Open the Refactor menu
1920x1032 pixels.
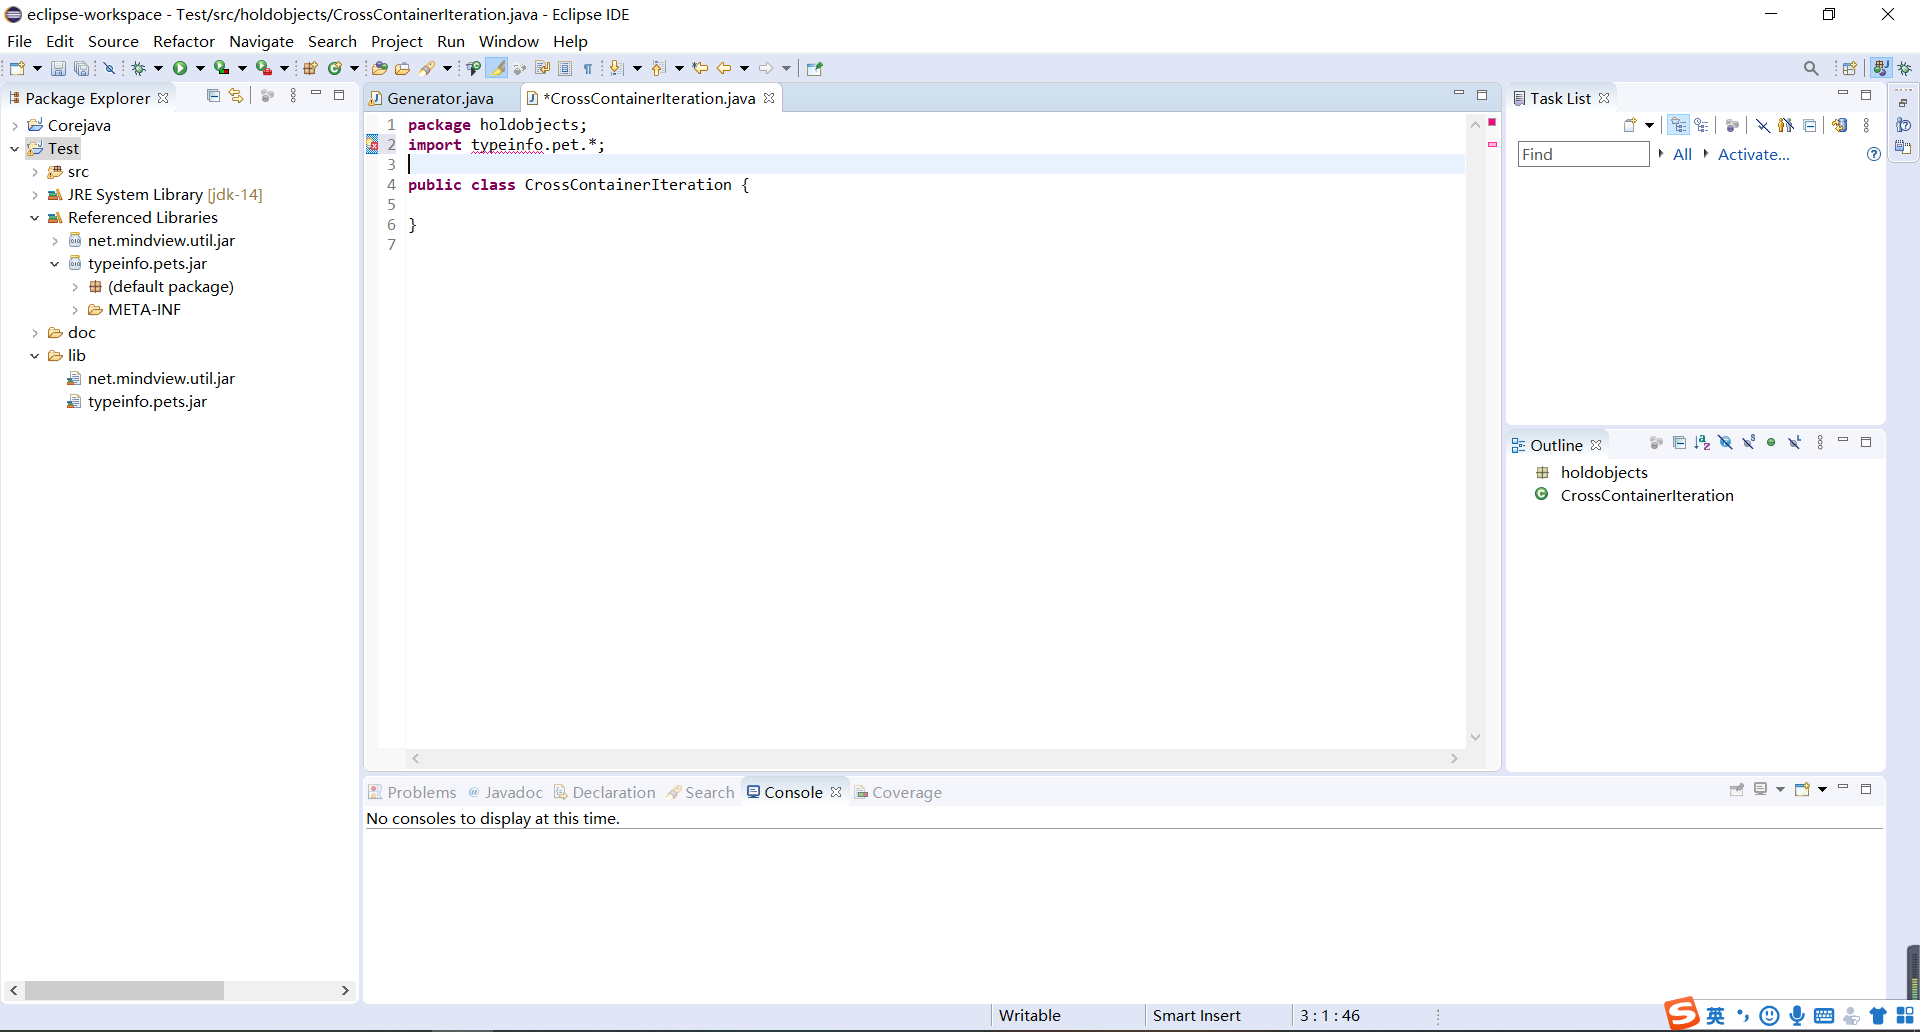click(x=183, y=41)
